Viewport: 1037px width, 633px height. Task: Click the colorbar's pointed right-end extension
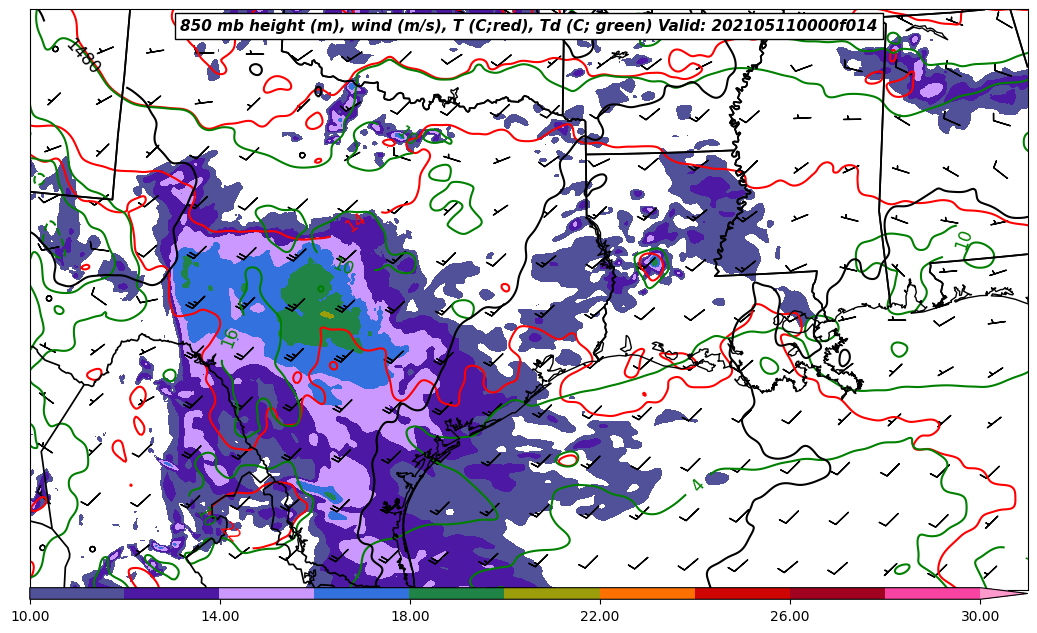(x=1003, y=593)
